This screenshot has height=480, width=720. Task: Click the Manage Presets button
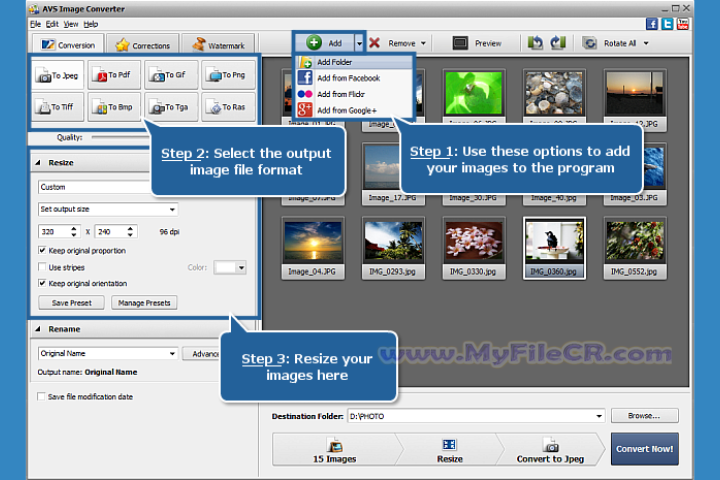point(144,303)
